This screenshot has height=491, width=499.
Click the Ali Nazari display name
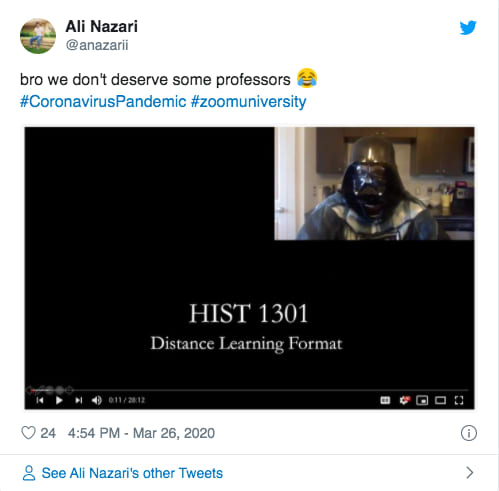[101, 26]
